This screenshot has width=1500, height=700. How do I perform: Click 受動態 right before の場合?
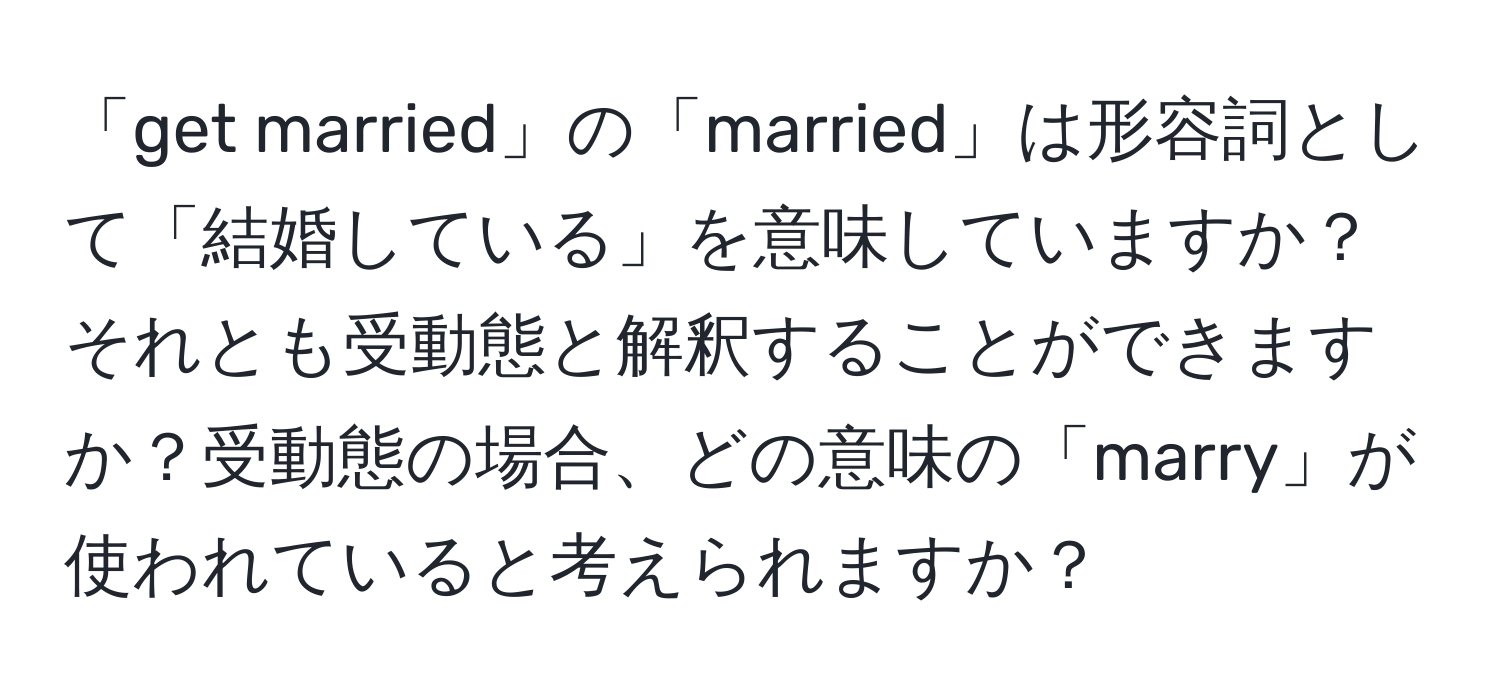coord(302,461)
